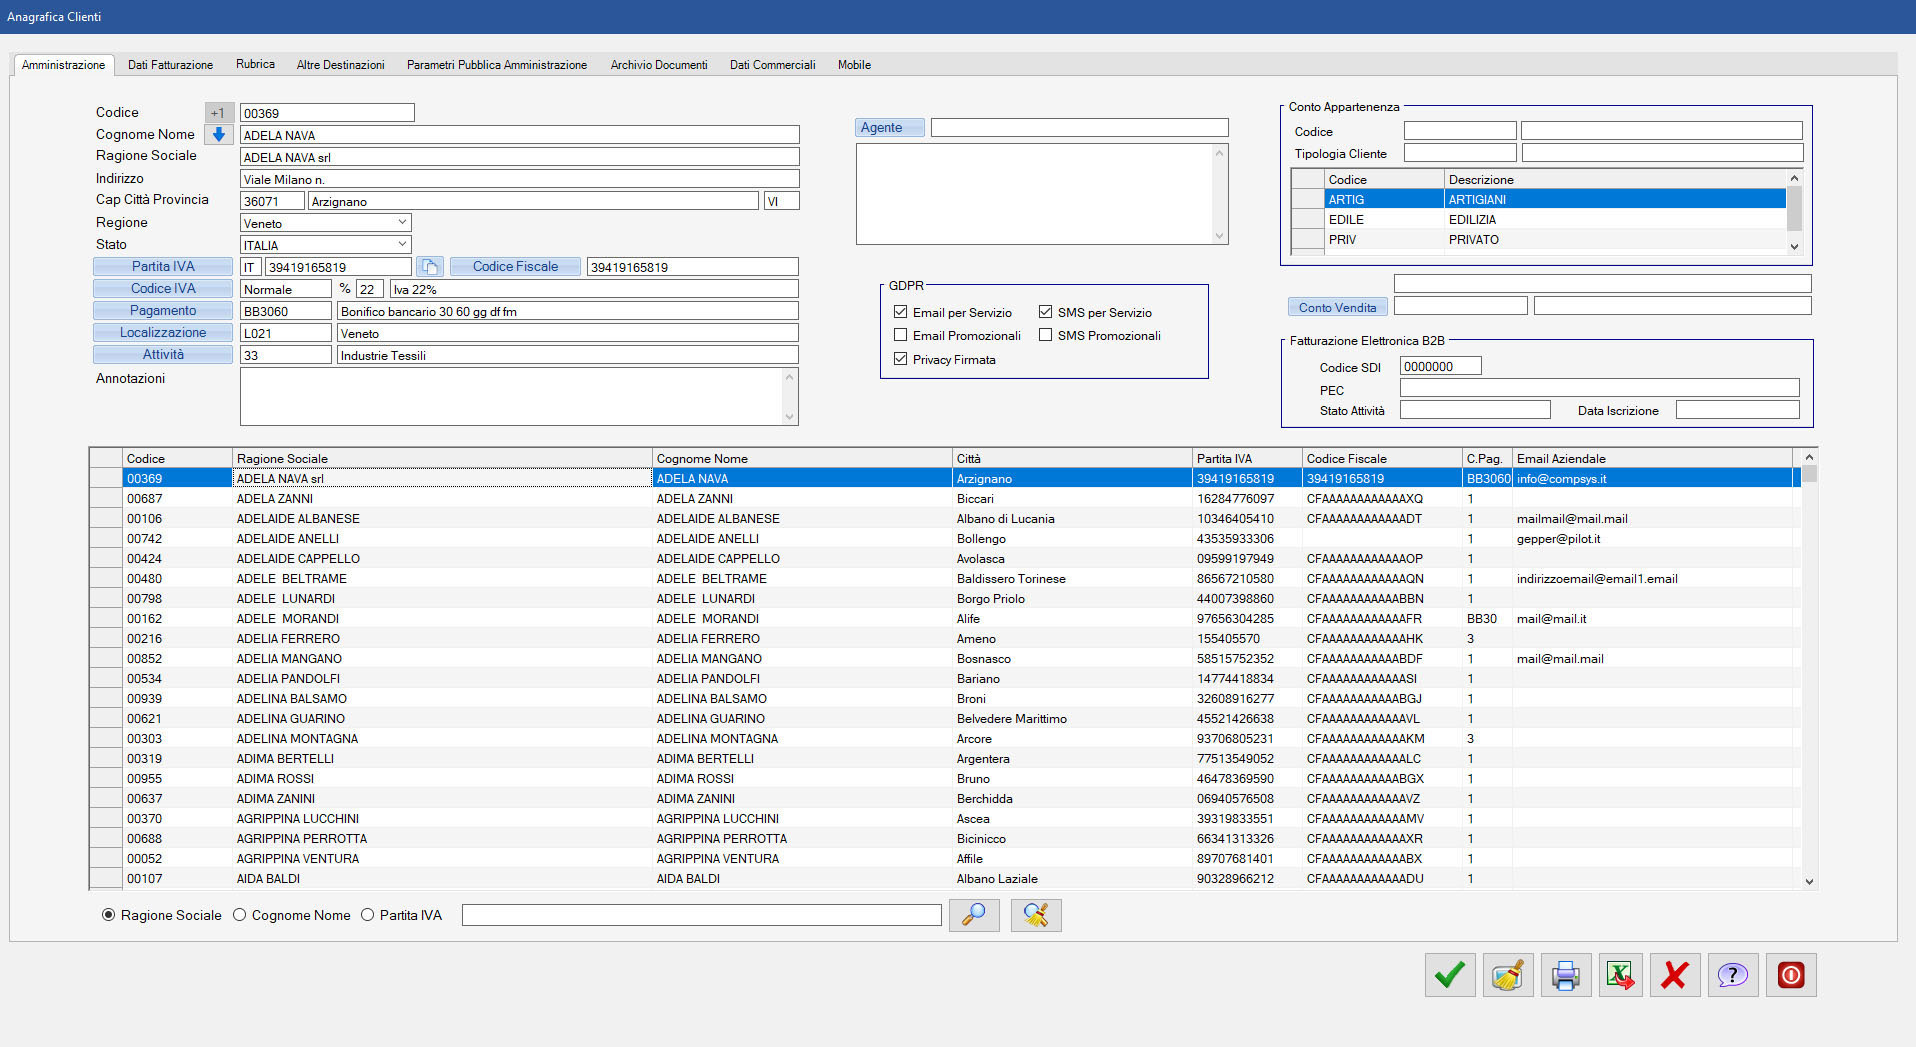Click the magnifying glass search icon
Screen dimensions: 1916x1047
pyautogui.click(x=973, y=915)
